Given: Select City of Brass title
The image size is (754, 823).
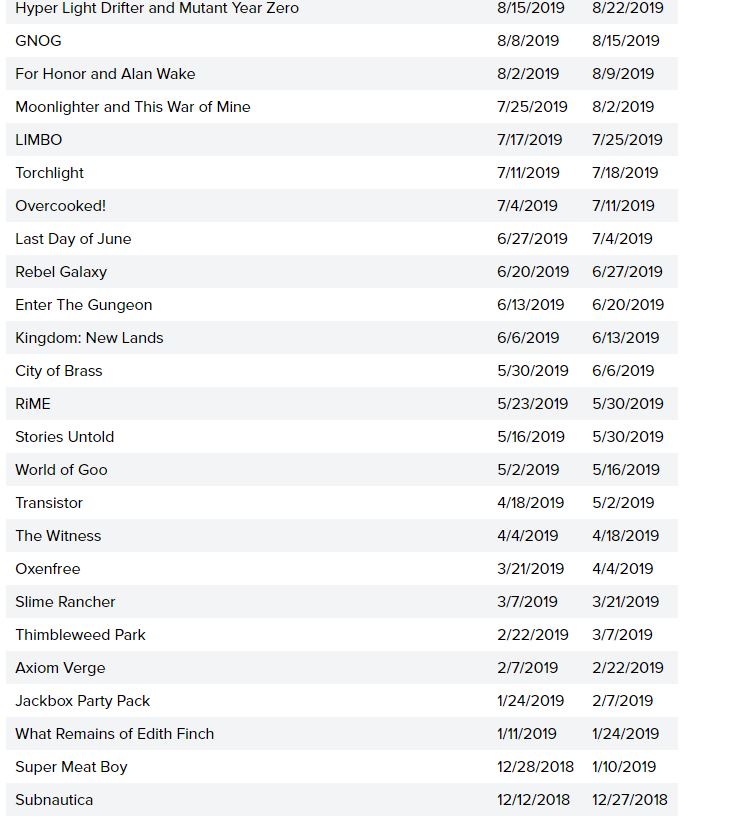Looking at the screenshot, I should point(59,371).
